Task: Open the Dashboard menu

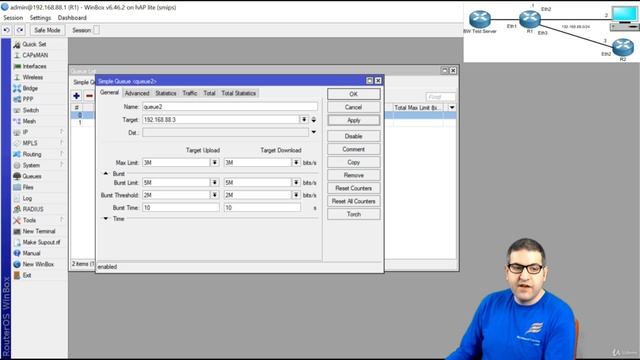Action: click(72, 18)
